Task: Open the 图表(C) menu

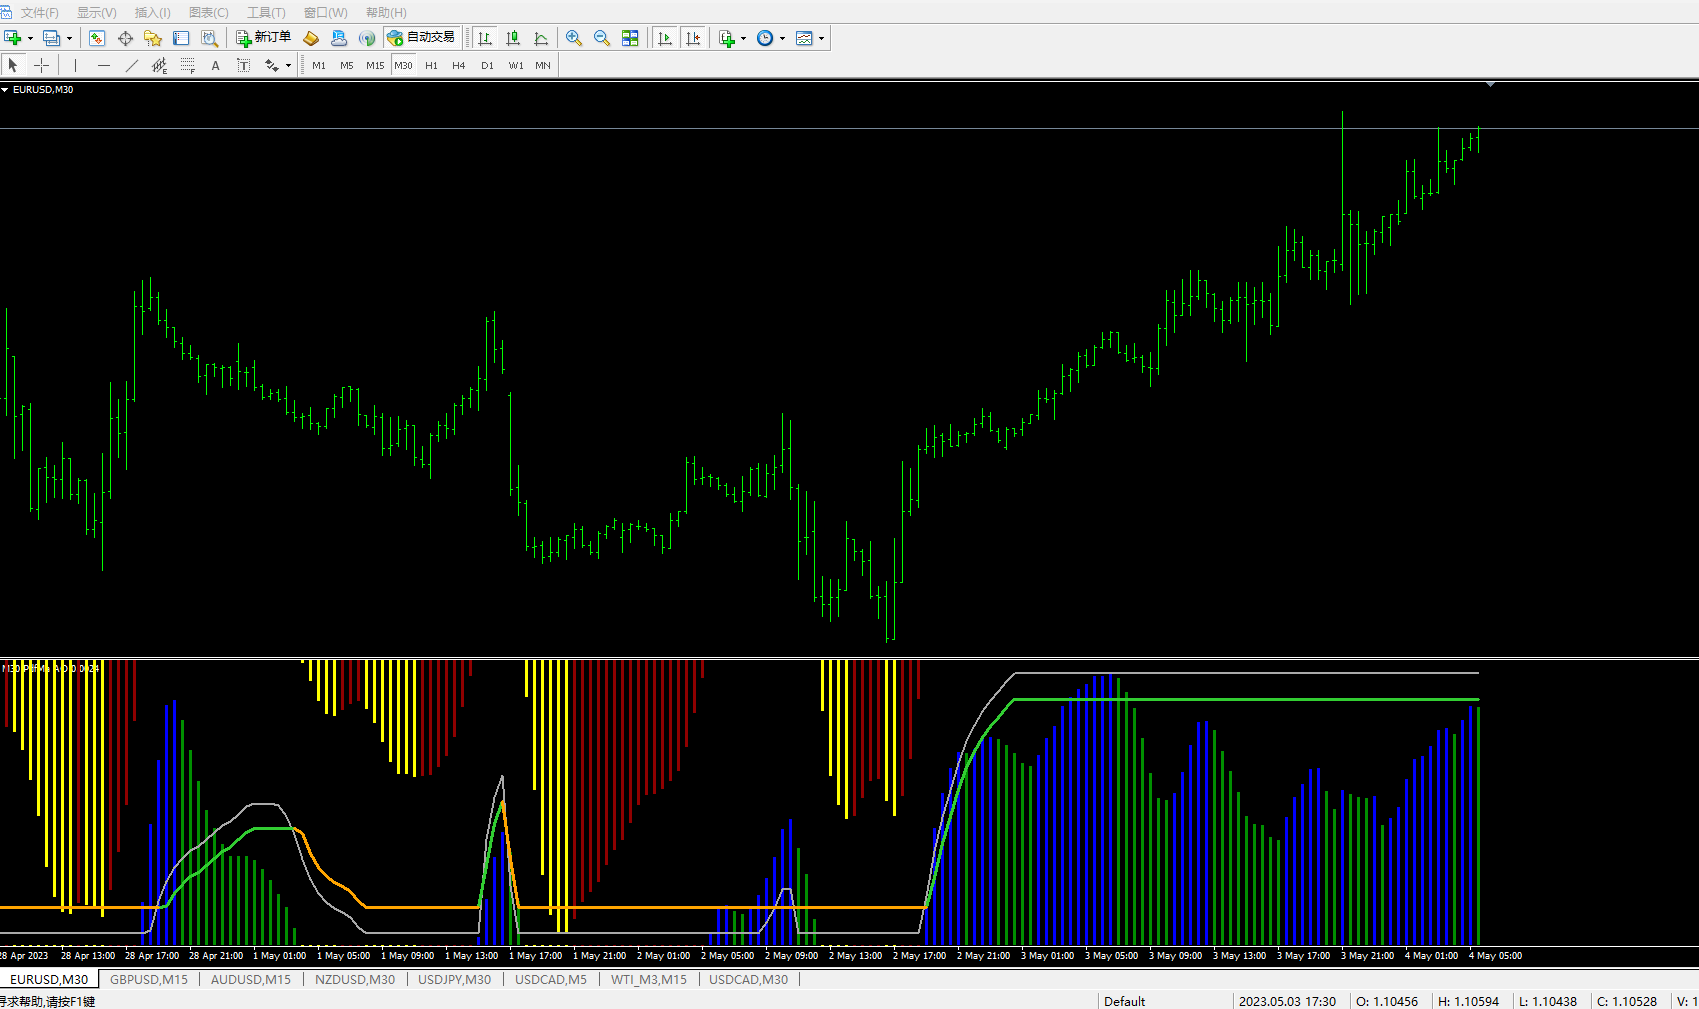Action: click(x=208, y=12)
